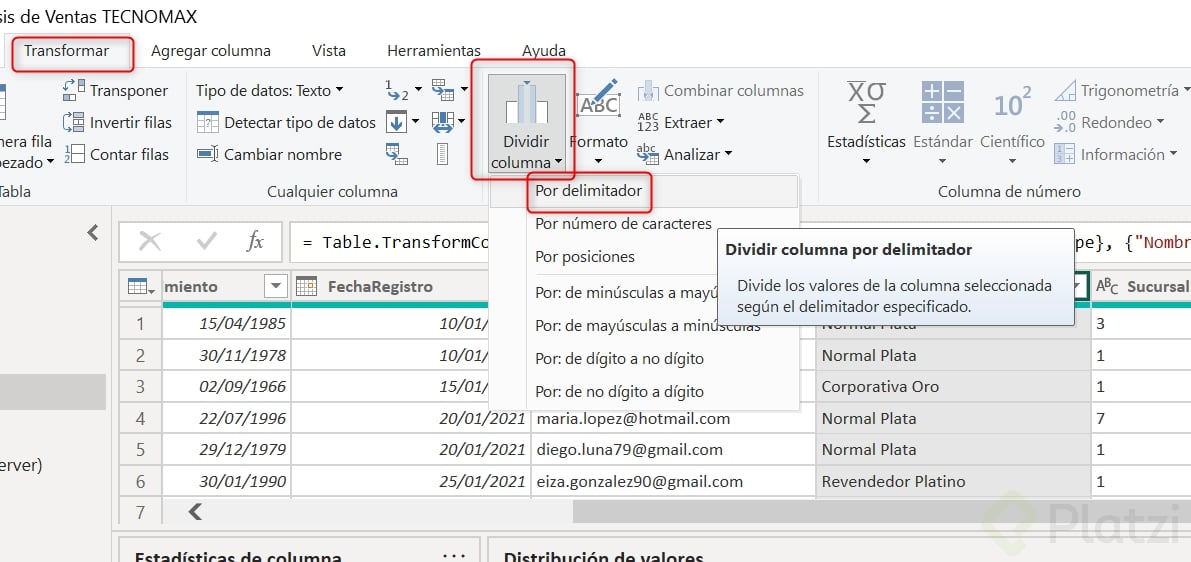Open the Tipo de datos: Texto dropdown

pyautogui.click(x=269, y=91)
